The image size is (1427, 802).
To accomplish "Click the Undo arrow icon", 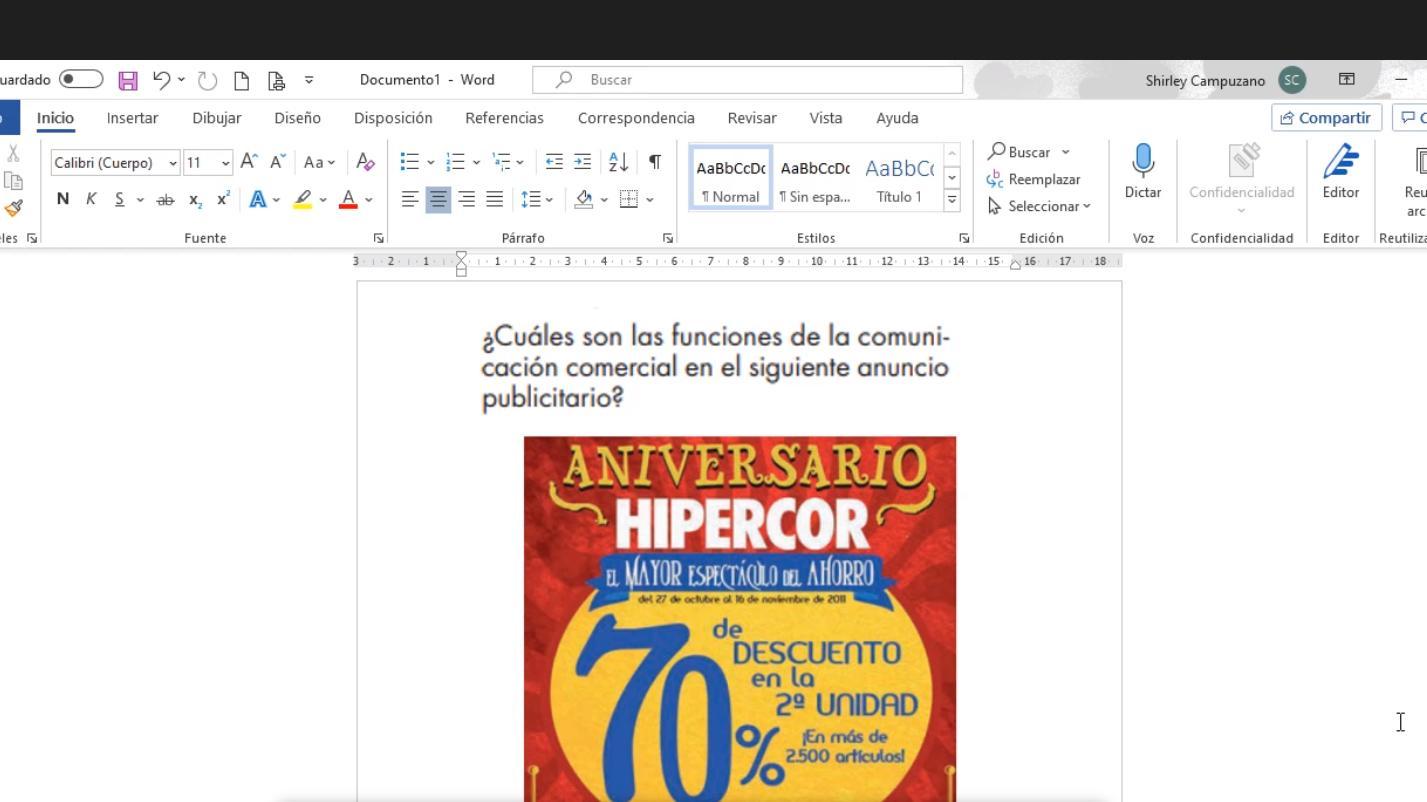I will 161,80.
